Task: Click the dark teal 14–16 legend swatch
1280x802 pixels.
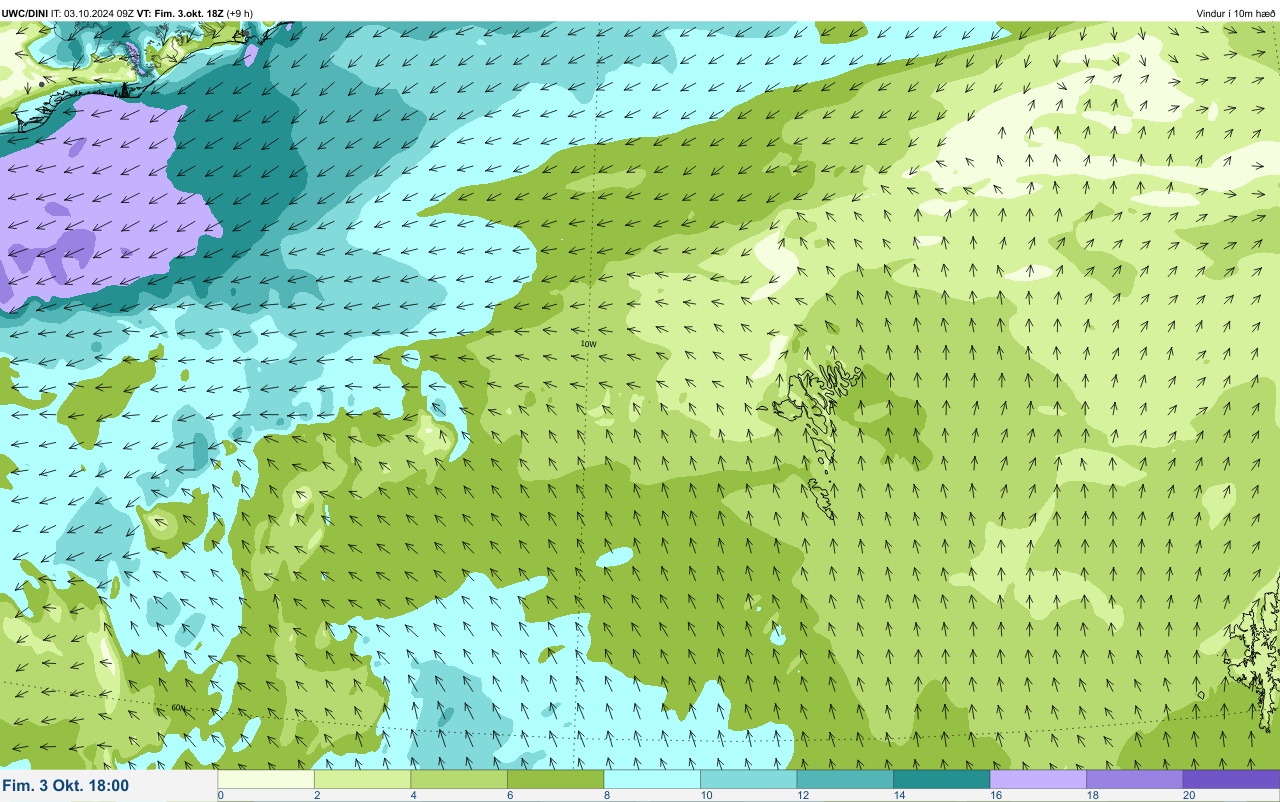Action: point(941,779)
